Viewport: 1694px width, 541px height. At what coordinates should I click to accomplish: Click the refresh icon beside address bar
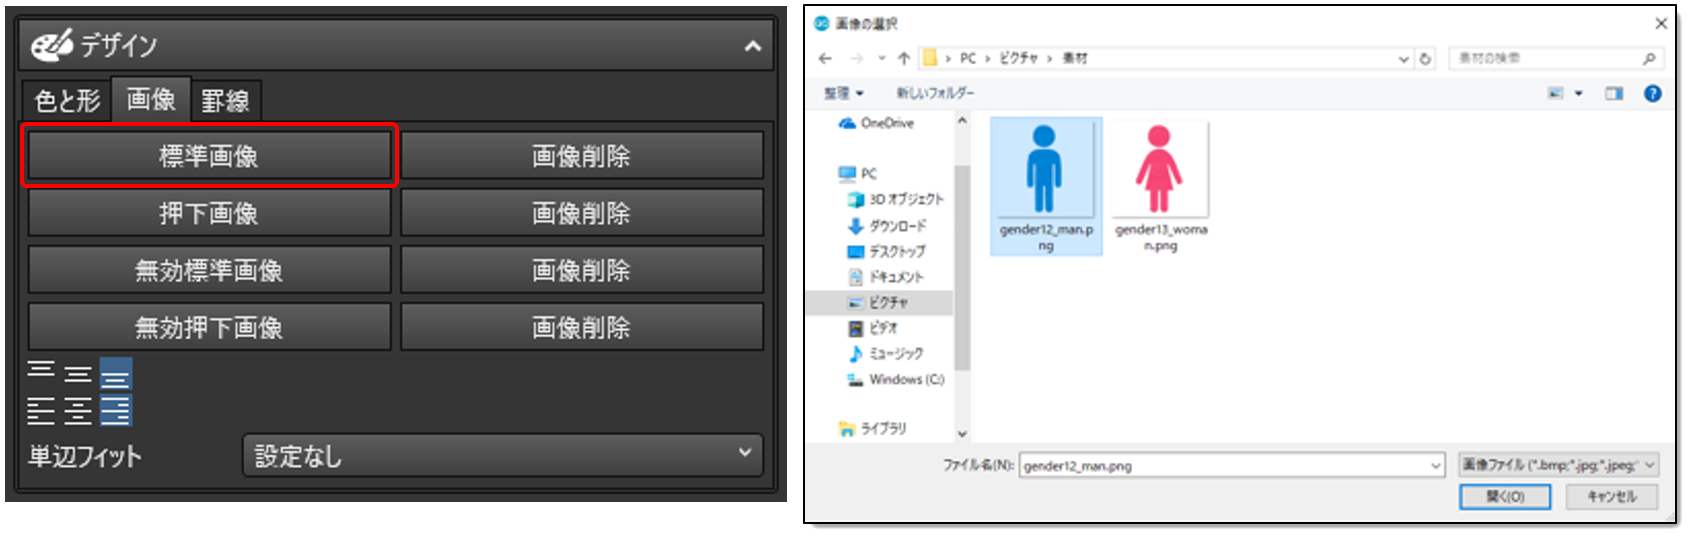(x=1425, y=59)
